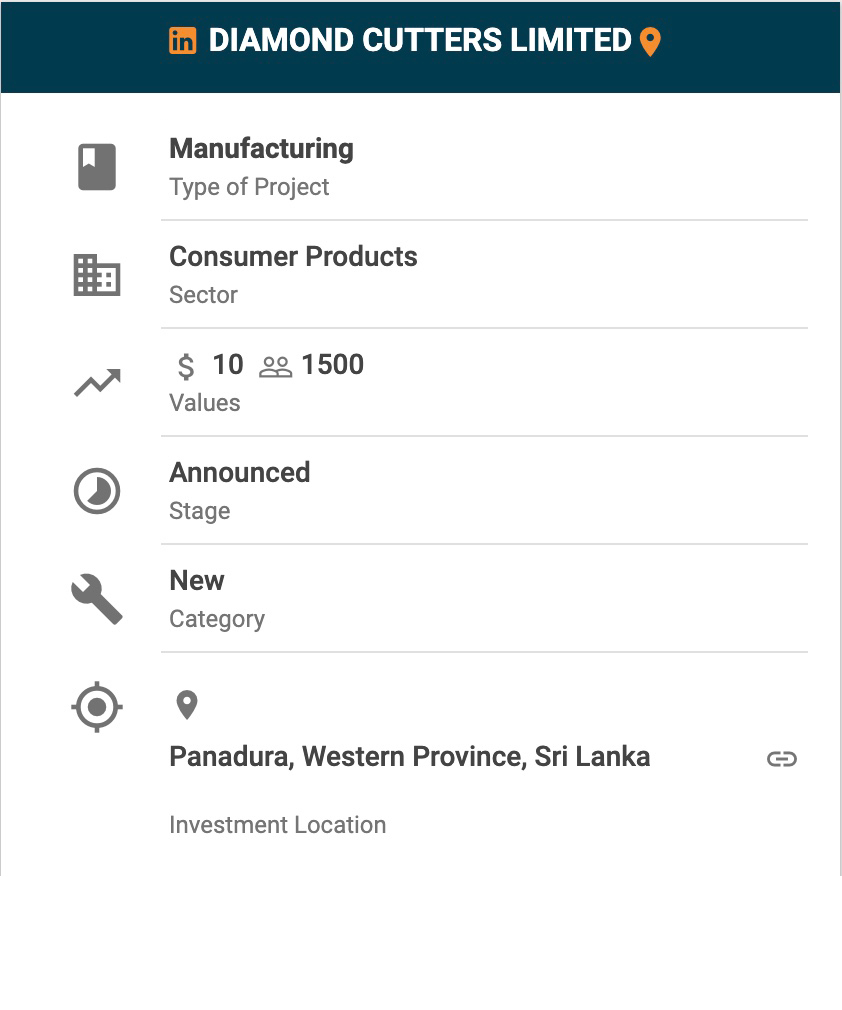Click the people icon next to 1500
The height and width of the screenshot is (1010, 842).
click(x=275, y=367)
